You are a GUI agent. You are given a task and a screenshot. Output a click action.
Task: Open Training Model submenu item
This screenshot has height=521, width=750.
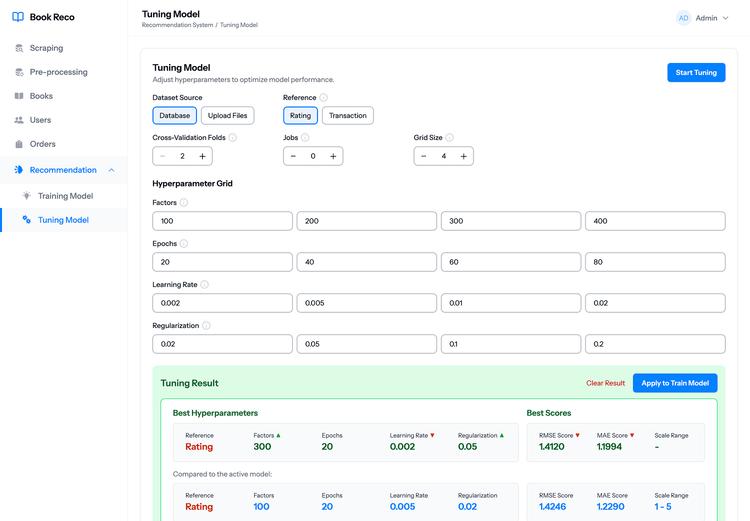(x=64, y=196)
